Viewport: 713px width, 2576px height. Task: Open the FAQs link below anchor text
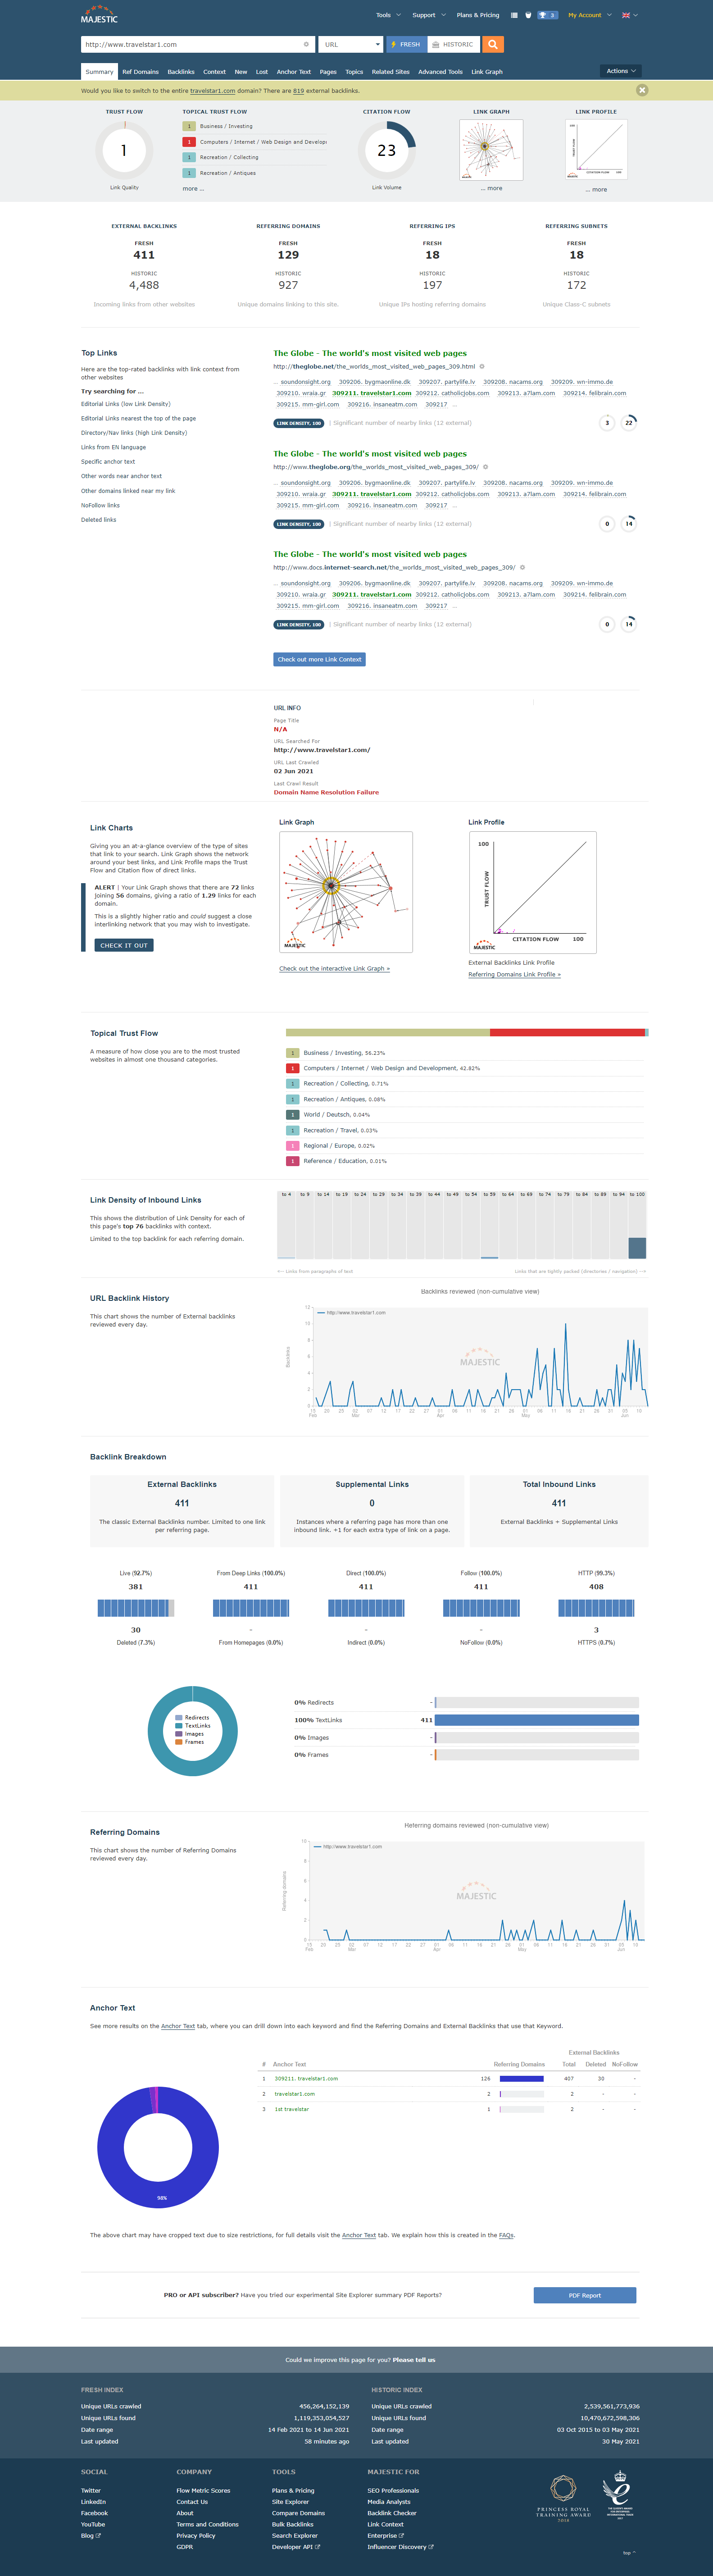506,2235
